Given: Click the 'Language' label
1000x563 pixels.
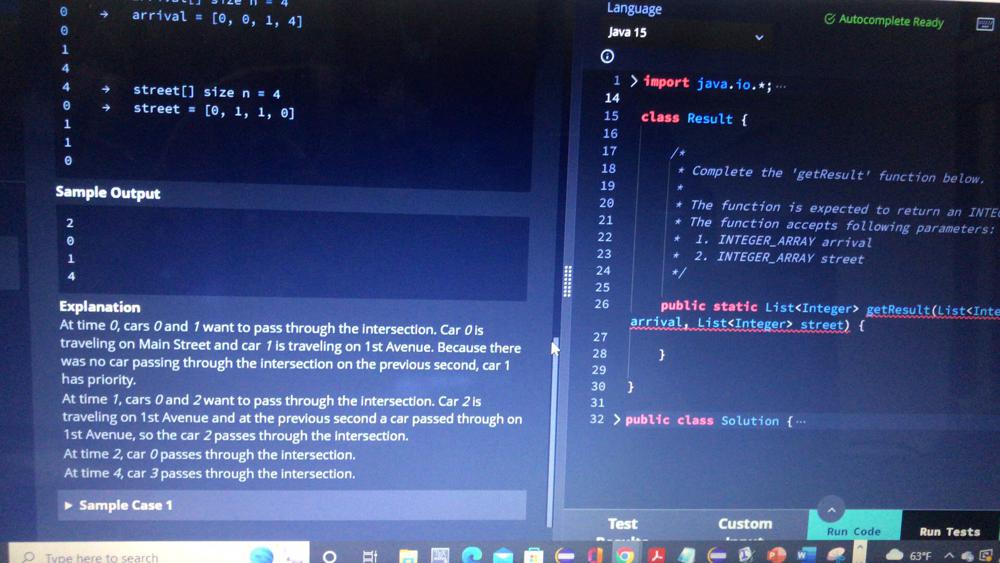Looking at the screenshot, I should click(634, 8).
